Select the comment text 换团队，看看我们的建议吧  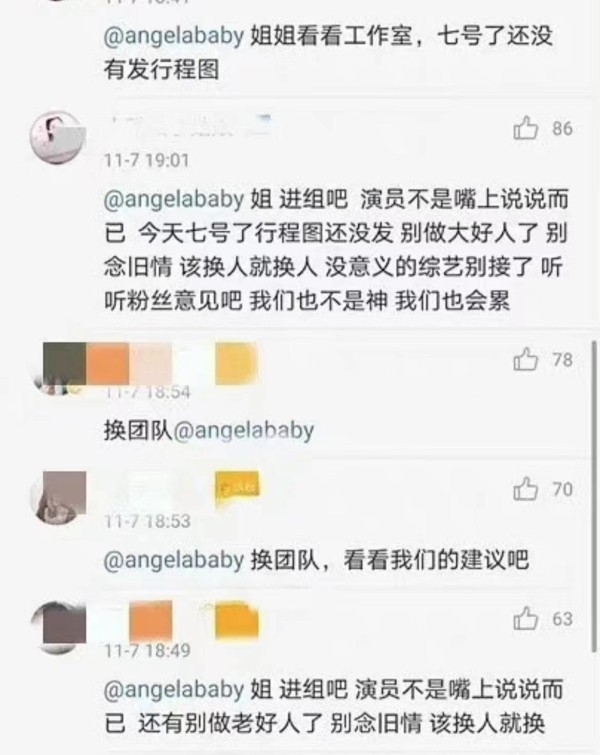point(390,560)
